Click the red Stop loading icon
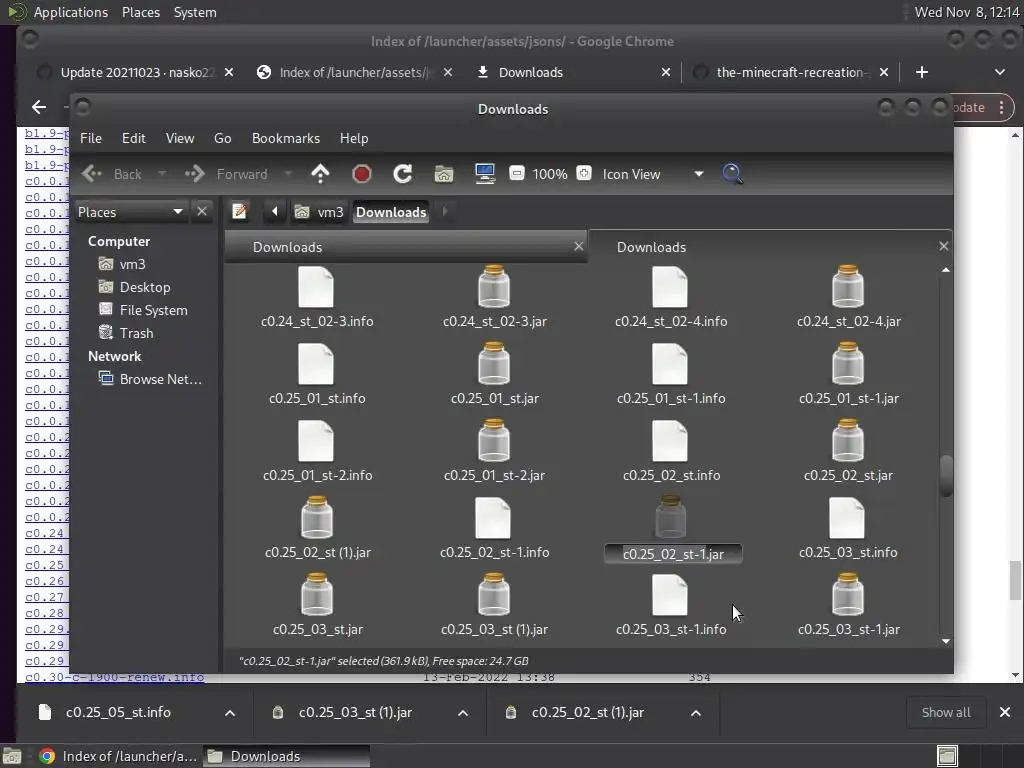This screenshot has height=768, width=1024. 362,174
